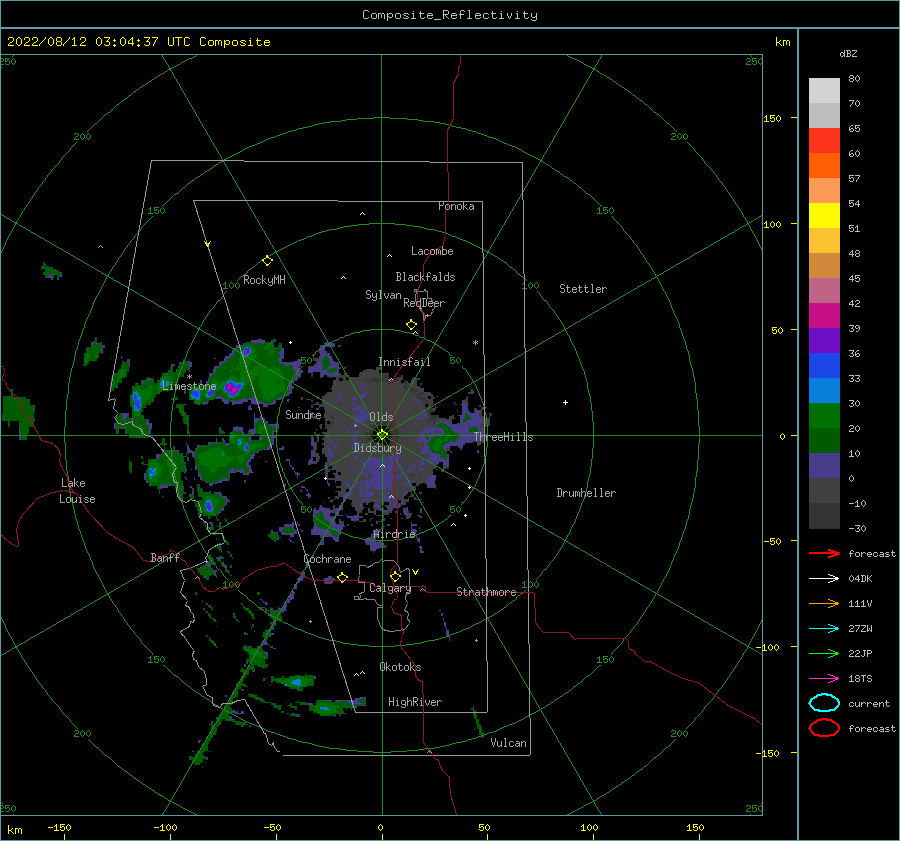This screenshot has height=841, width=900.
Task: Click the Drumheller town label
Action: (586, 493)
